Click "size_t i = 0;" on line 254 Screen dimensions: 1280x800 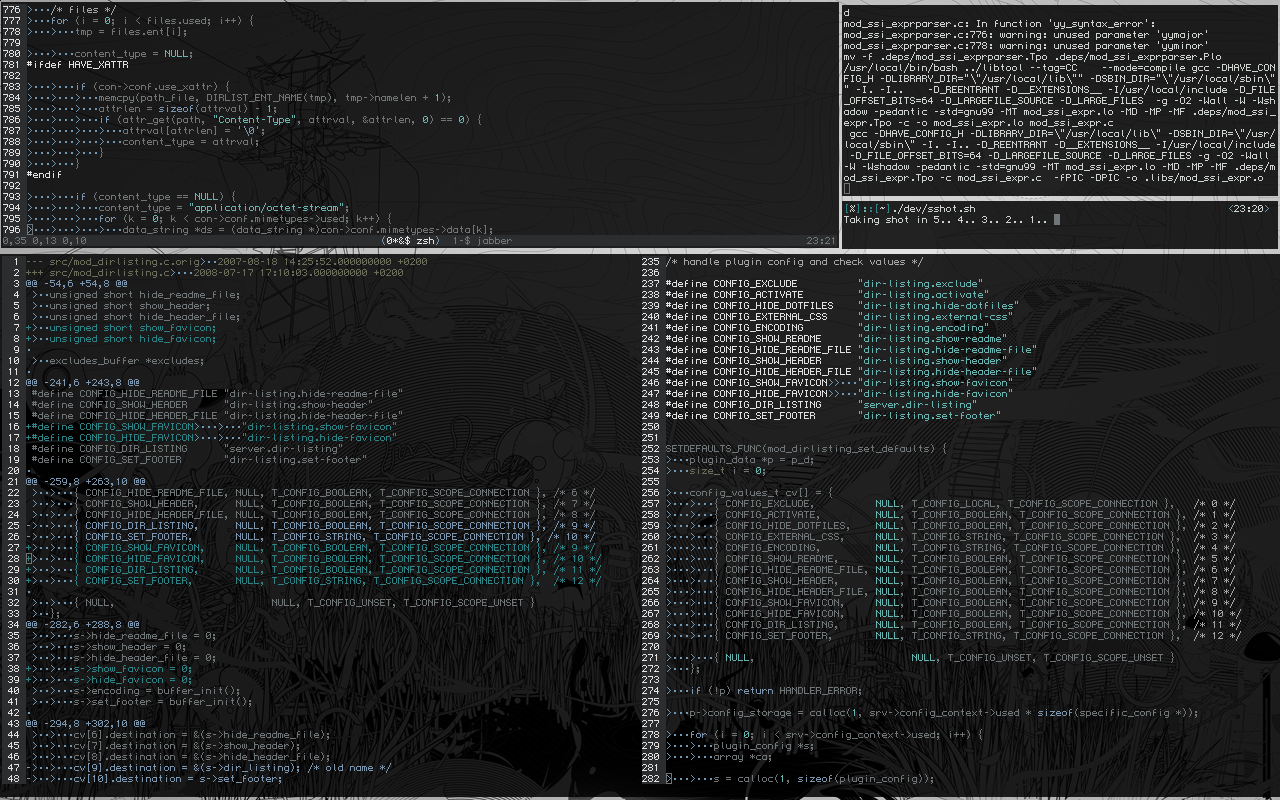point(729,471)
